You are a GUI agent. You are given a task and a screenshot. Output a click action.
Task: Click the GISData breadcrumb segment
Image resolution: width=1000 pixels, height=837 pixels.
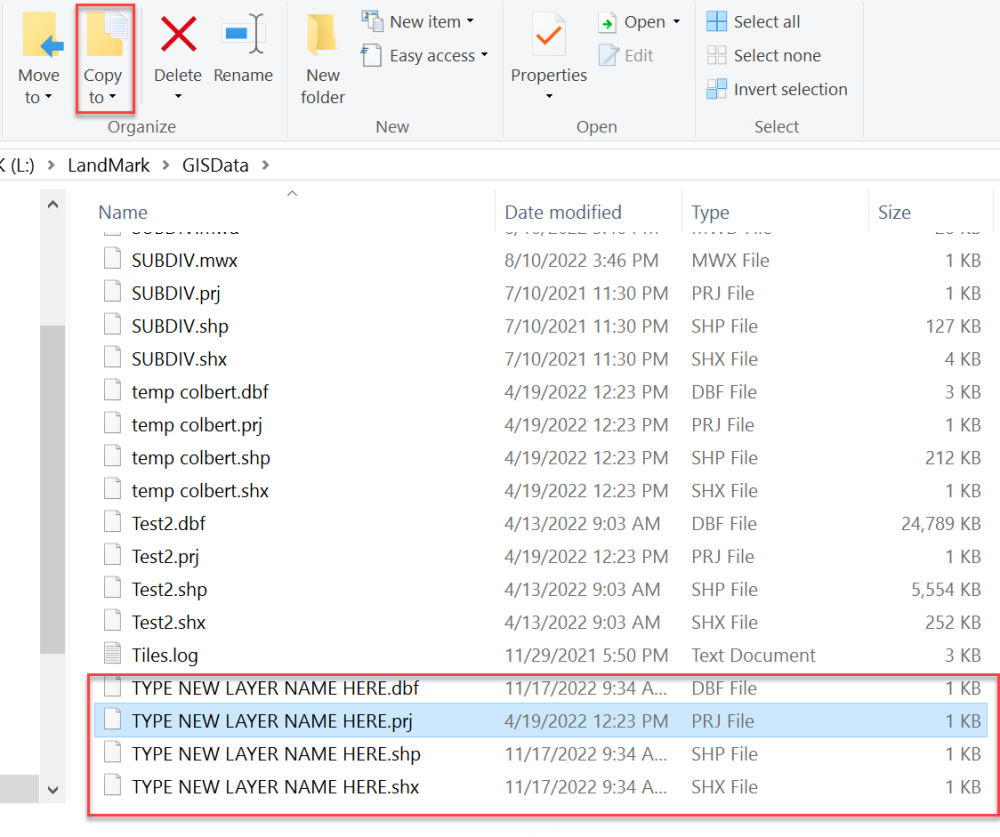(215, 166)
